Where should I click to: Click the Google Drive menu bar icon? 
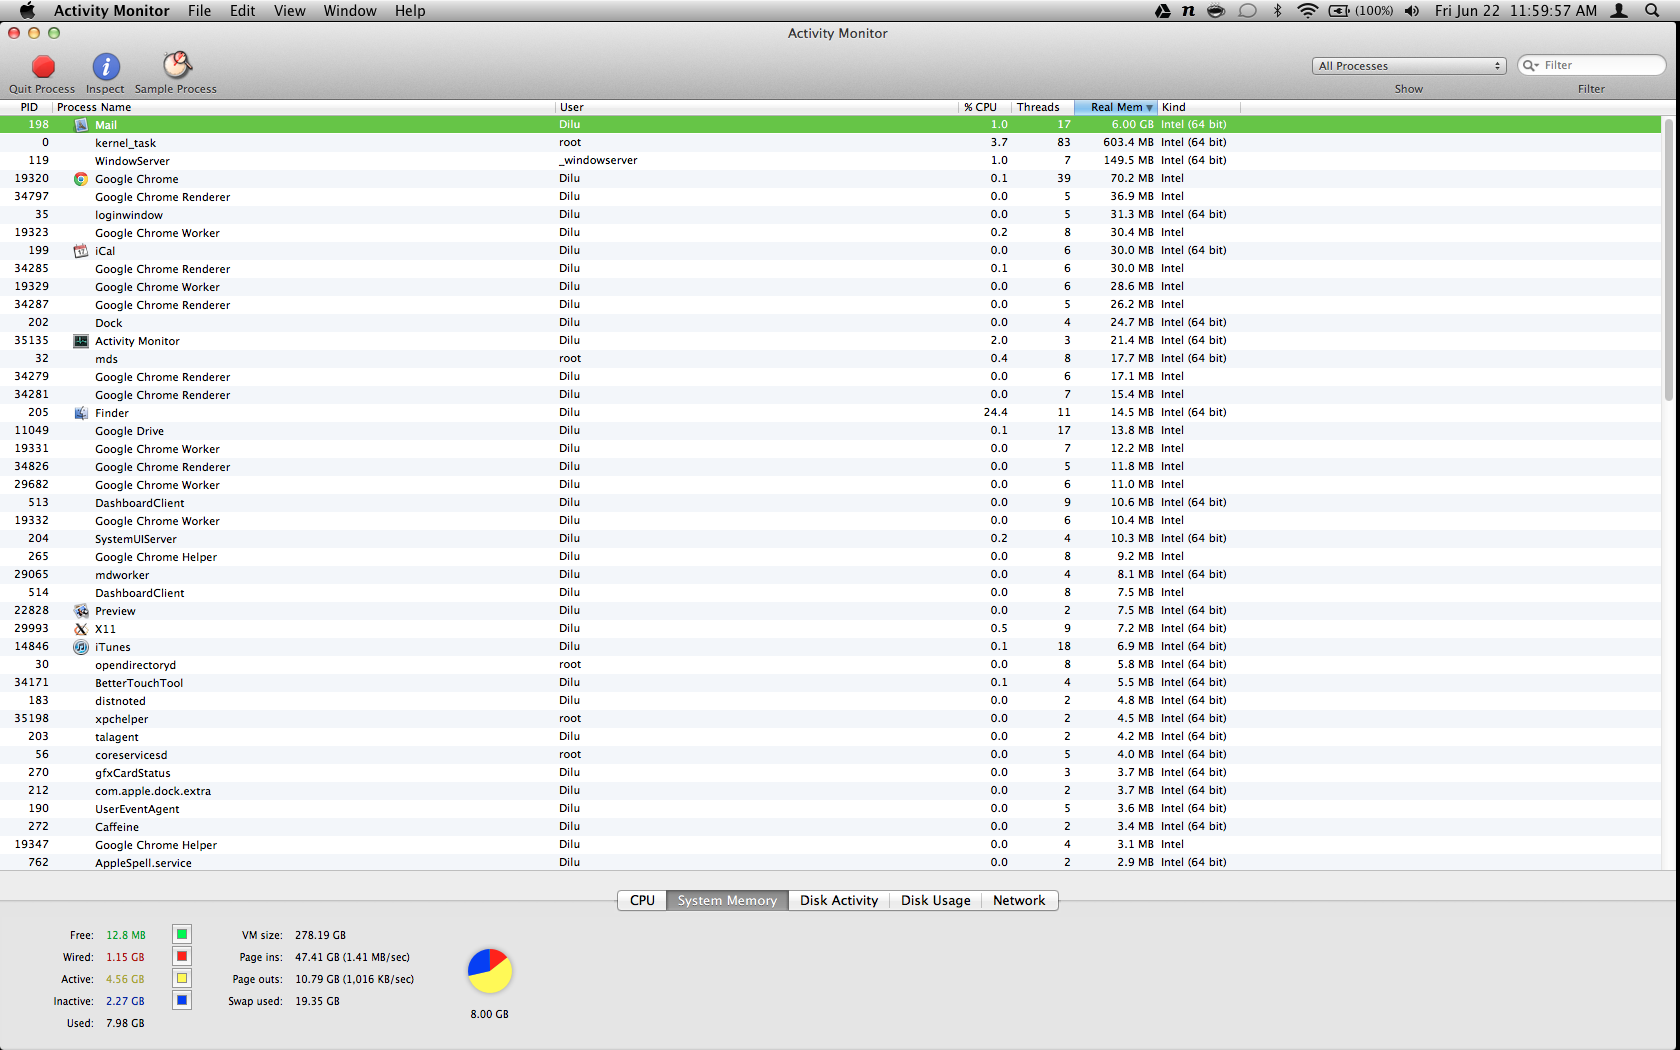coord(1163,10)
